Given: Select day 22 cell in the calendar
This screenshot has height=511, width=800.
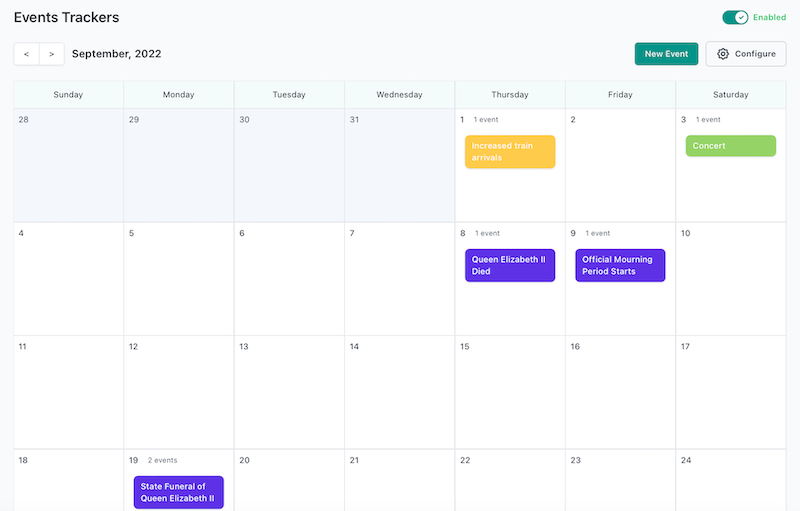Looking at the screenshot, I should coord(510,480).
